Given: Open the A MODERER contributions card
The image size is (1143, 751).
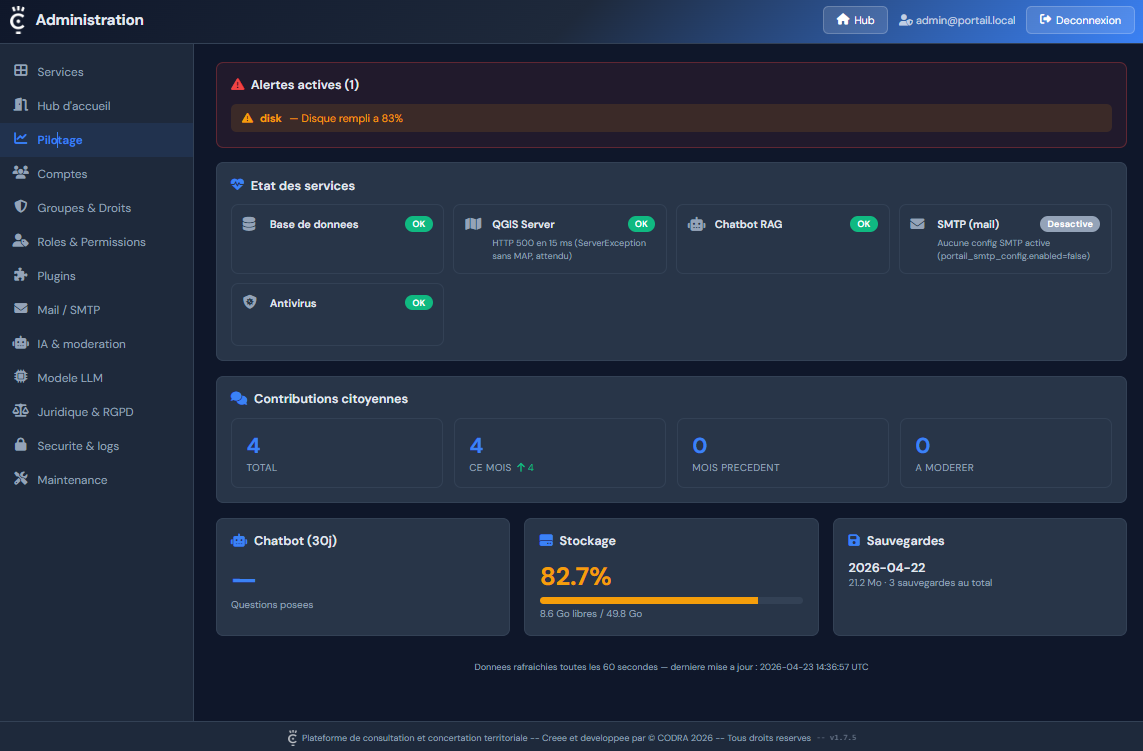Looking at the screenshot, I should point(1005,453).
